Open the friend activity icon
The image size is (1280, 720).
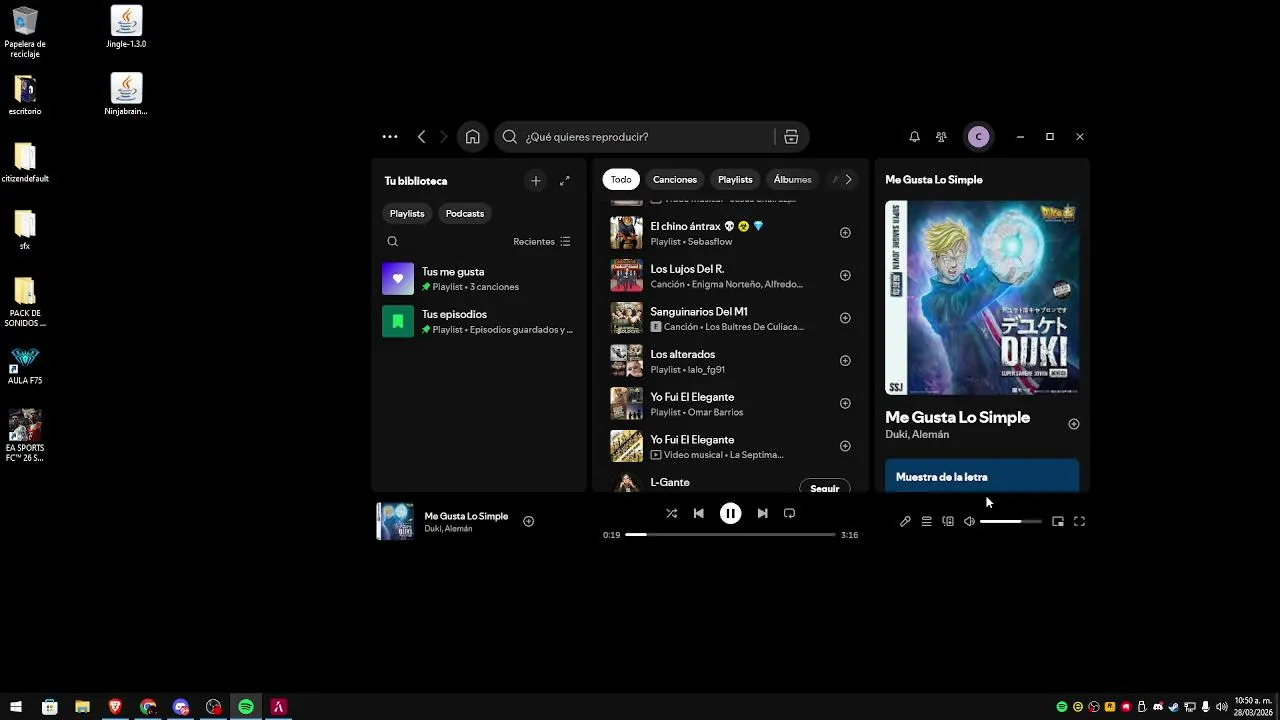click(941, 137)
